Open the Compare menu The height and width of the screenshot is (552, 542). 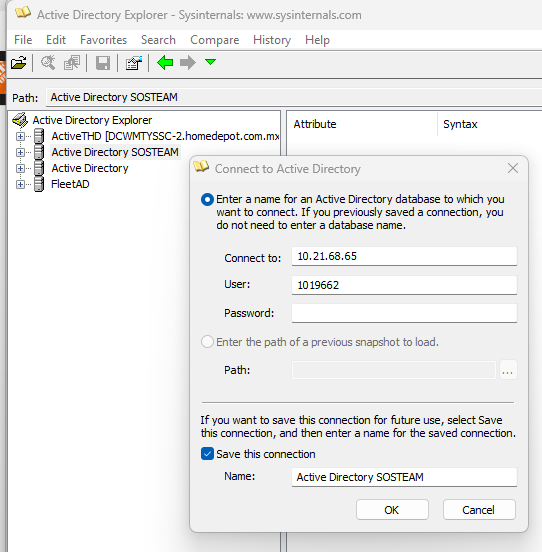point(215,40)
